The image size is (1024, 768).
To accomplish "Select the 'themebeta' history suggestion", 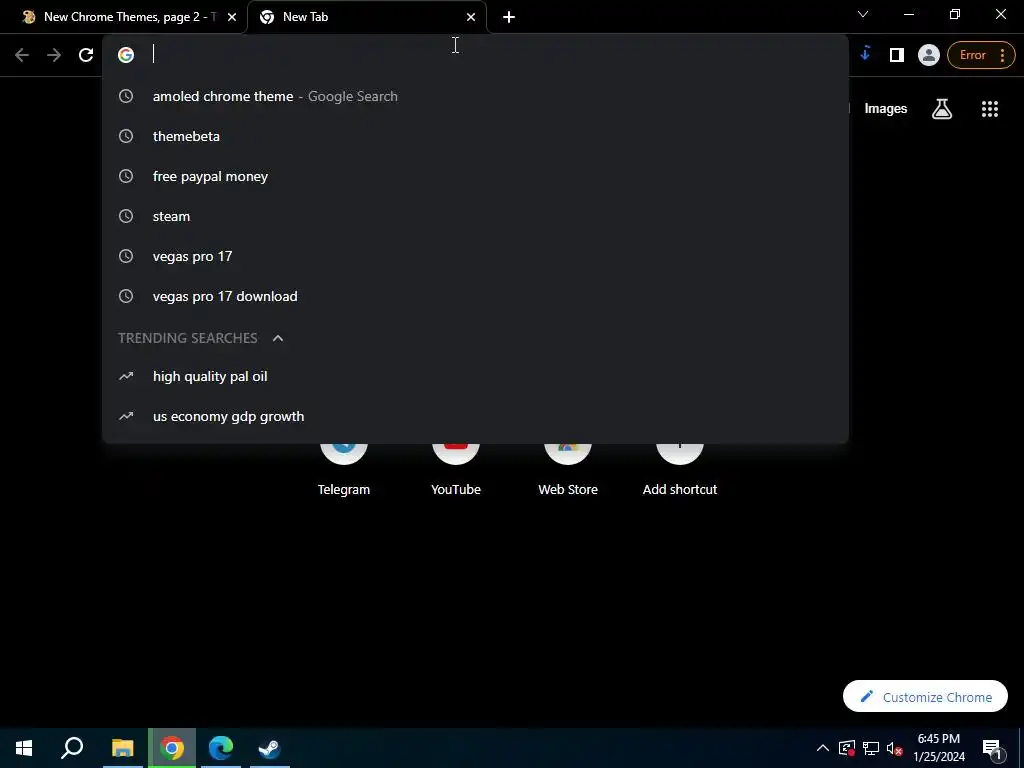I will 475,136.
